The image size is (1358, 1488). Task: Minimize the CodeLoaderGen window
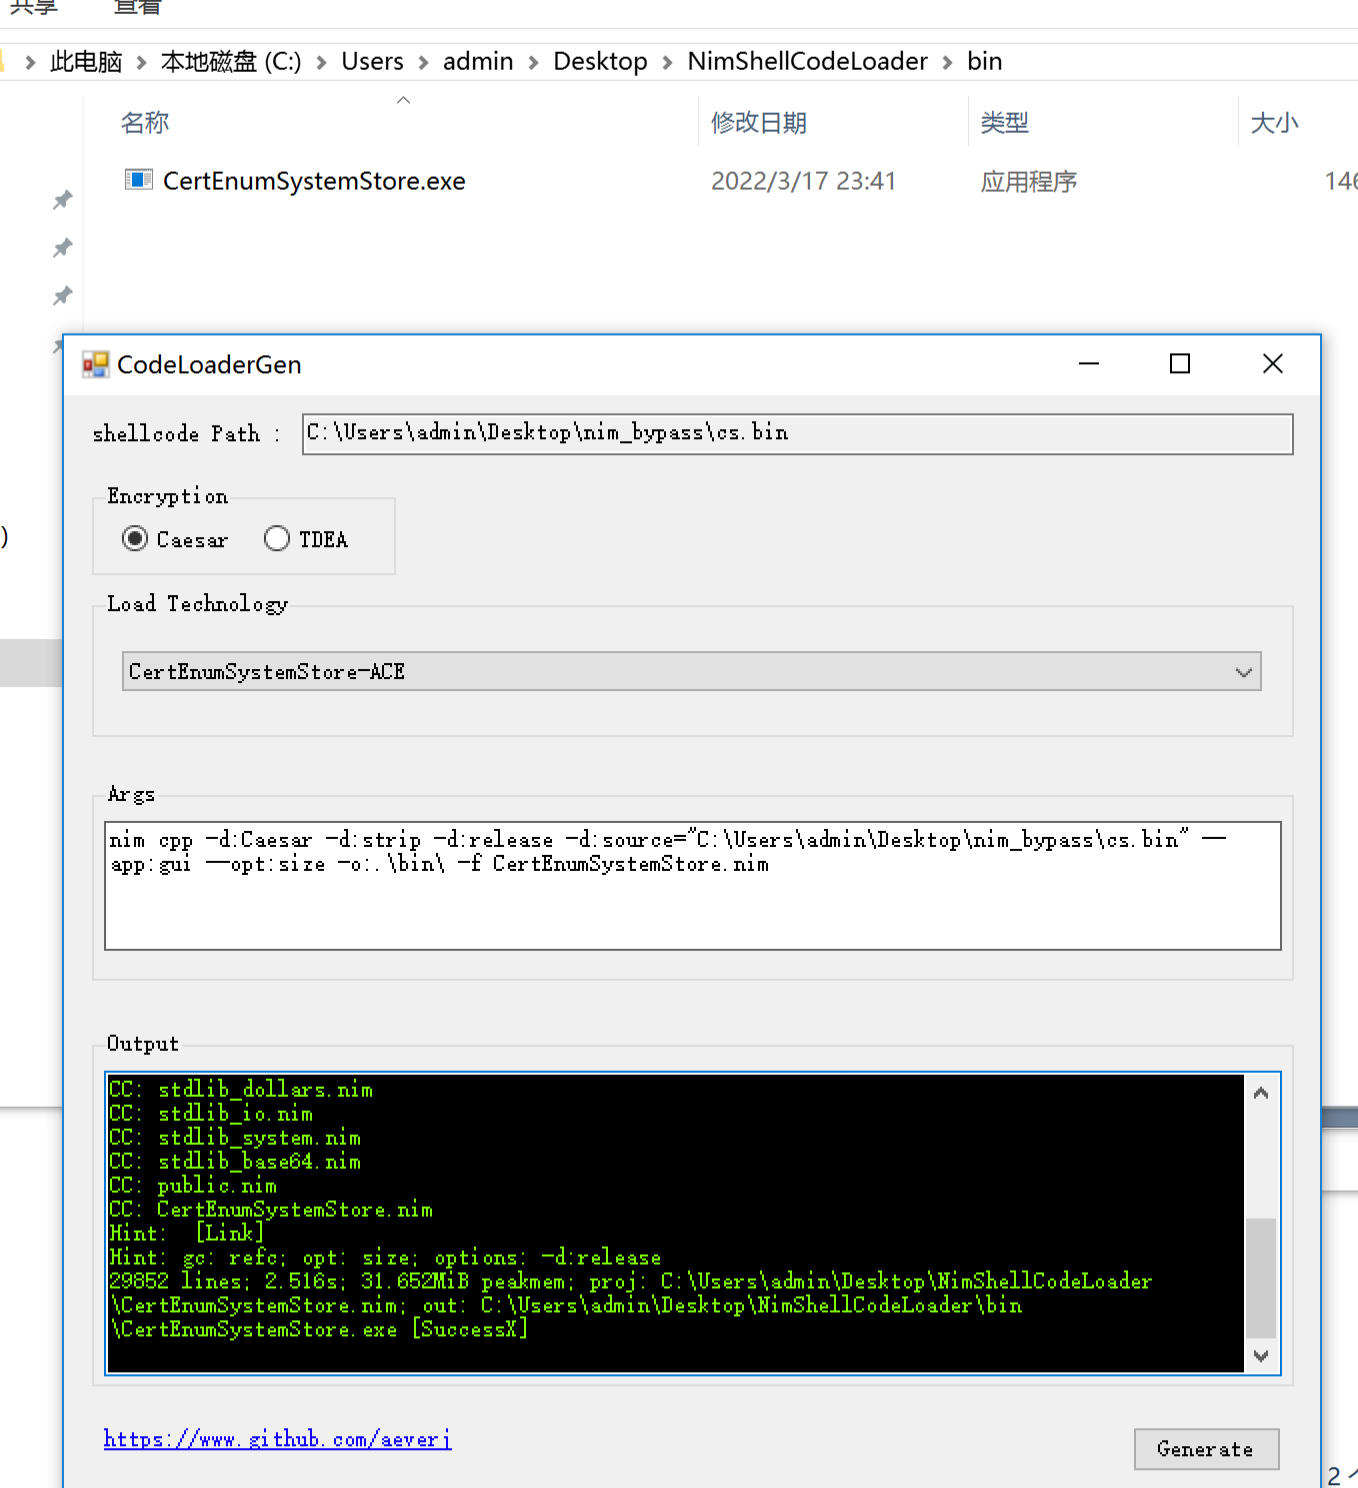tap(1089, 364)
